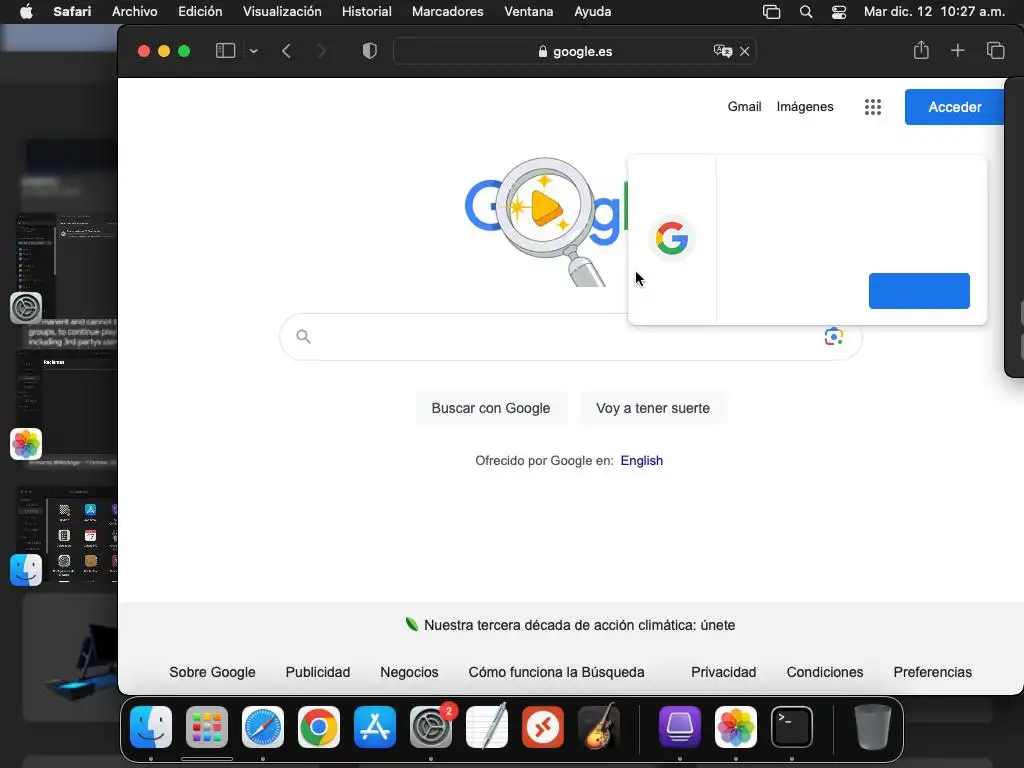
Task: Open Finder from the Dock
Action: tap(151, 726)
